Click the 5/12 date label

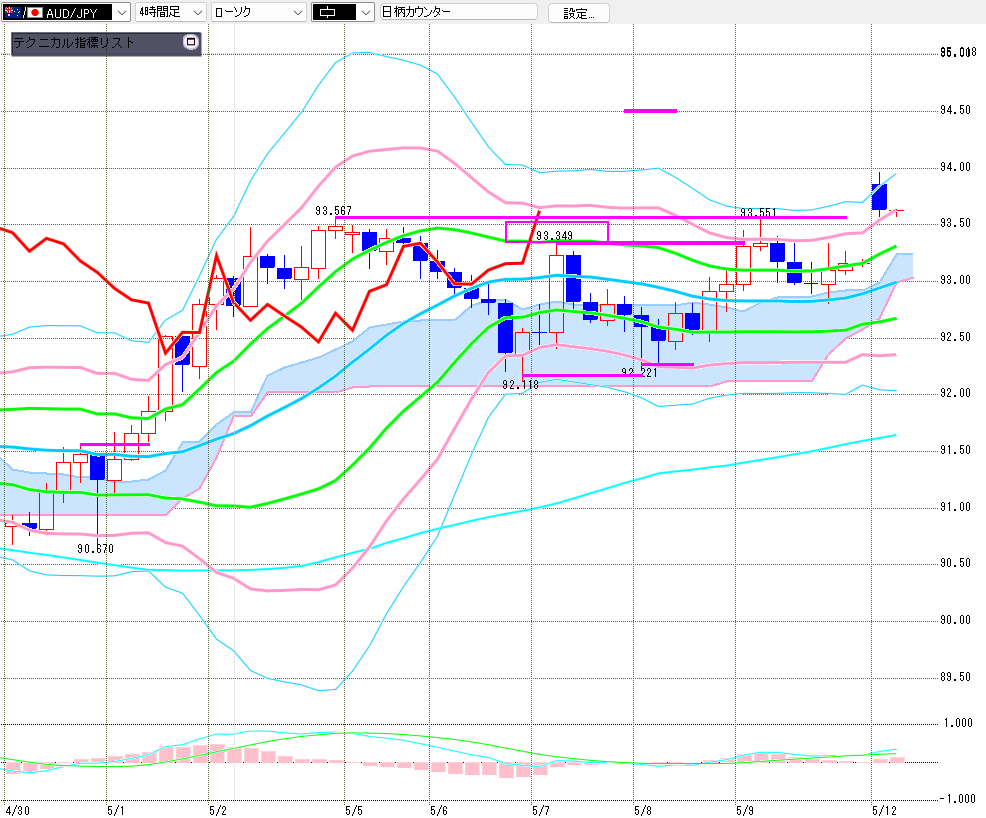884,810
